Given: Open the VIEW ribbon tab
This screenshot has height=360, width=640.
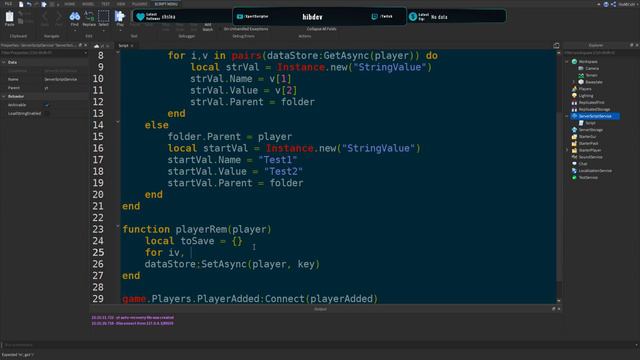Looking at the screenshot, I should [121, 4].
